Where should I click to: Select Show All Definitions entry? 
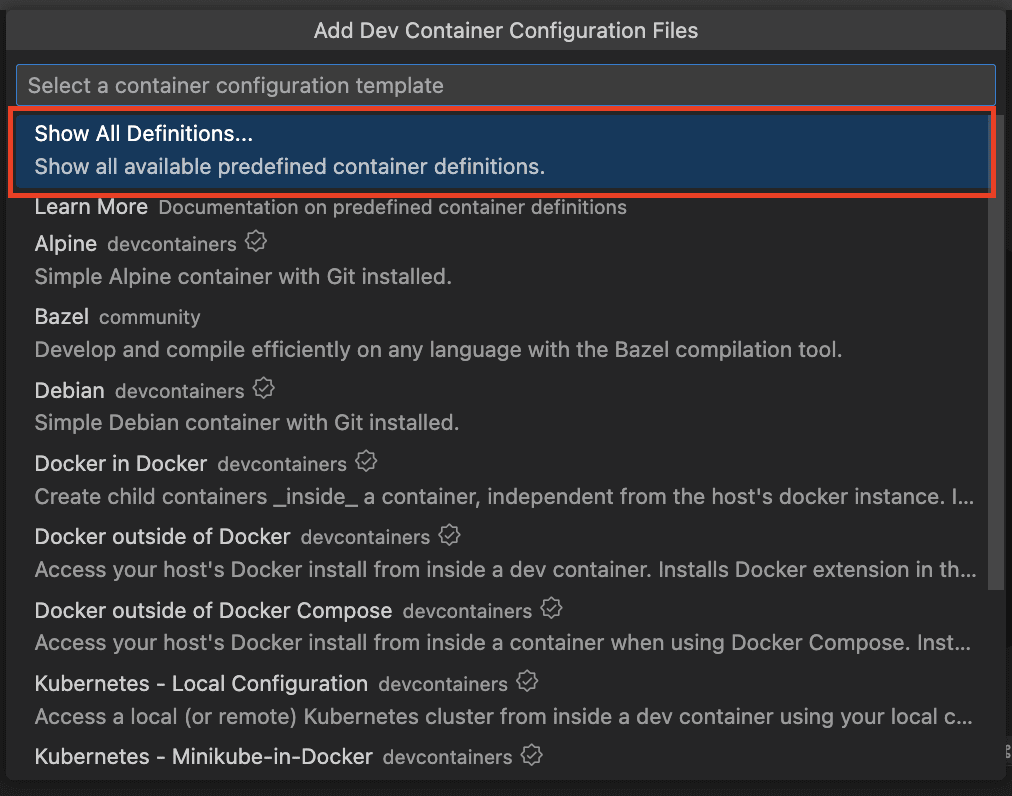tap(501, 151)
